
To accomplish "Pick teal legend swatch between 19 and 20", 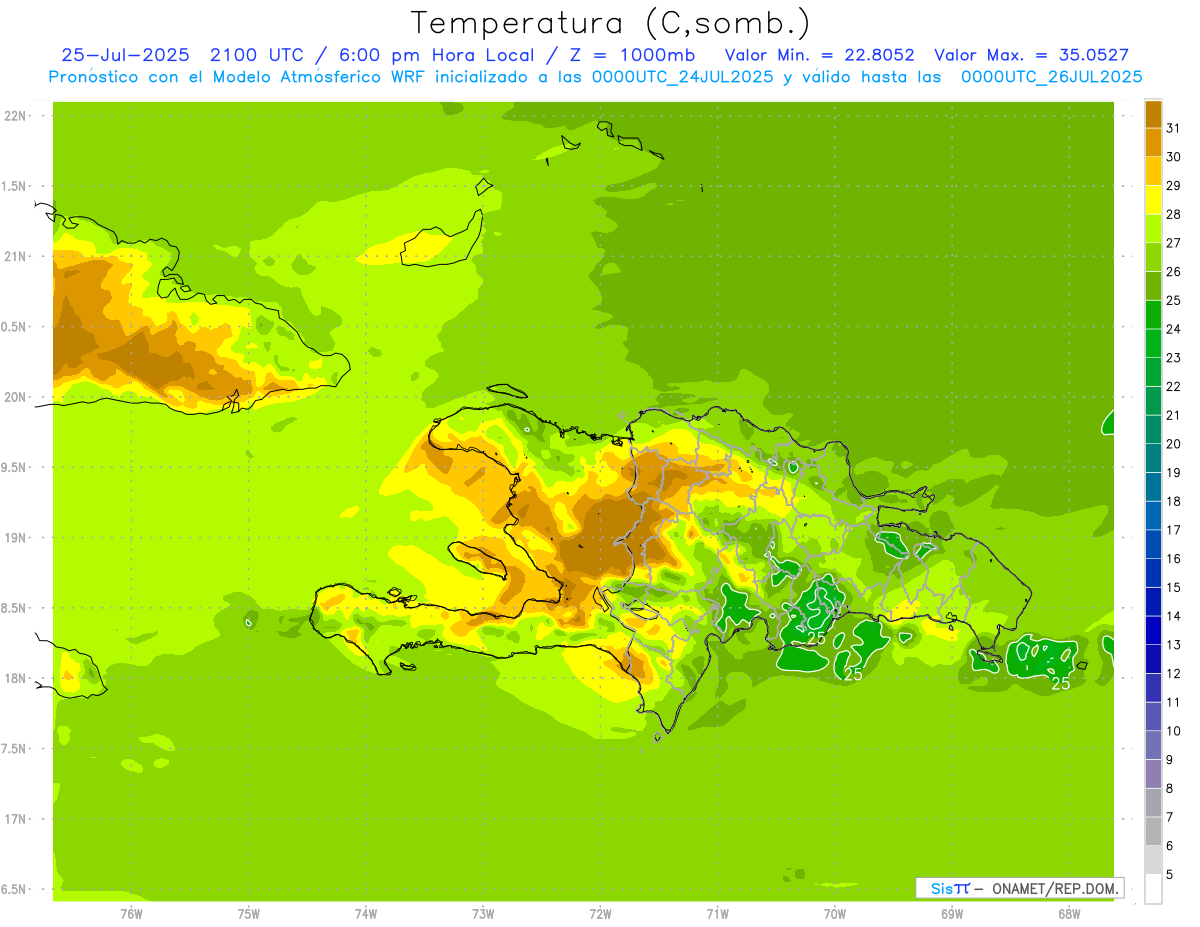I will pyautogui.click(x=1154, y=458).
